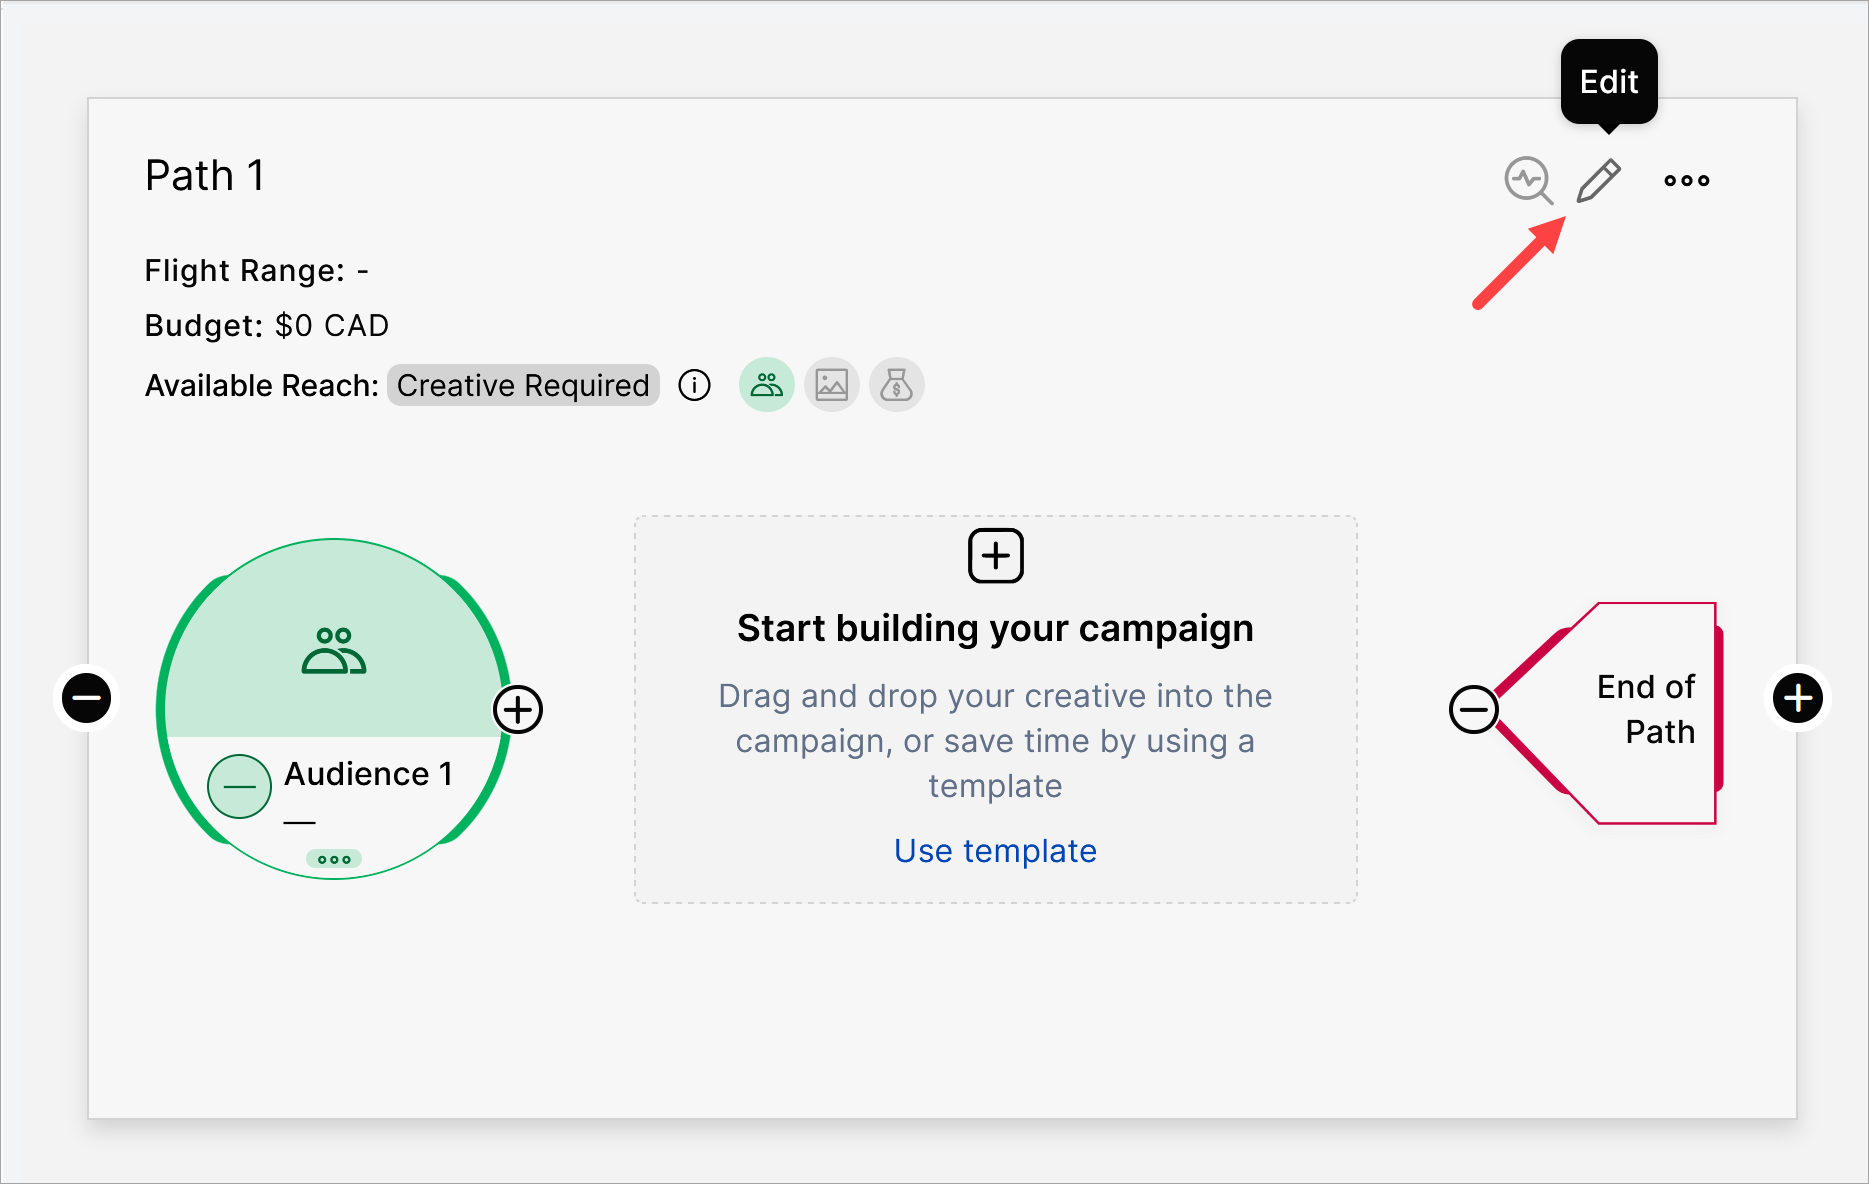Click the Available Reach info icon

click(694, 385)
